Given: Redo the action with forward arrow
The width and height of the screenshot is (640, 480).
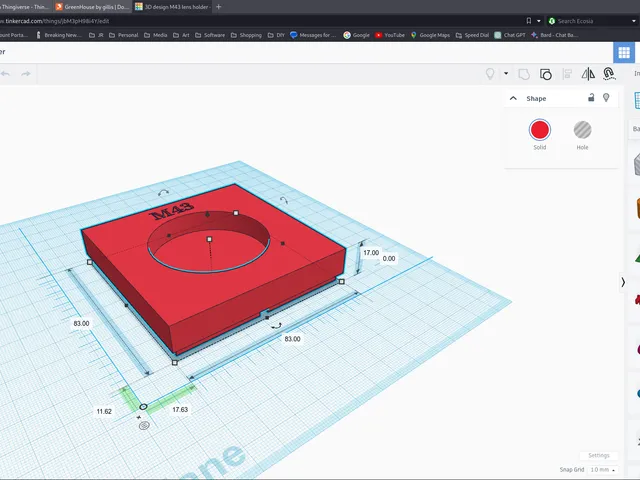Looking at the screenshot, I should click(x=26, y=74).
